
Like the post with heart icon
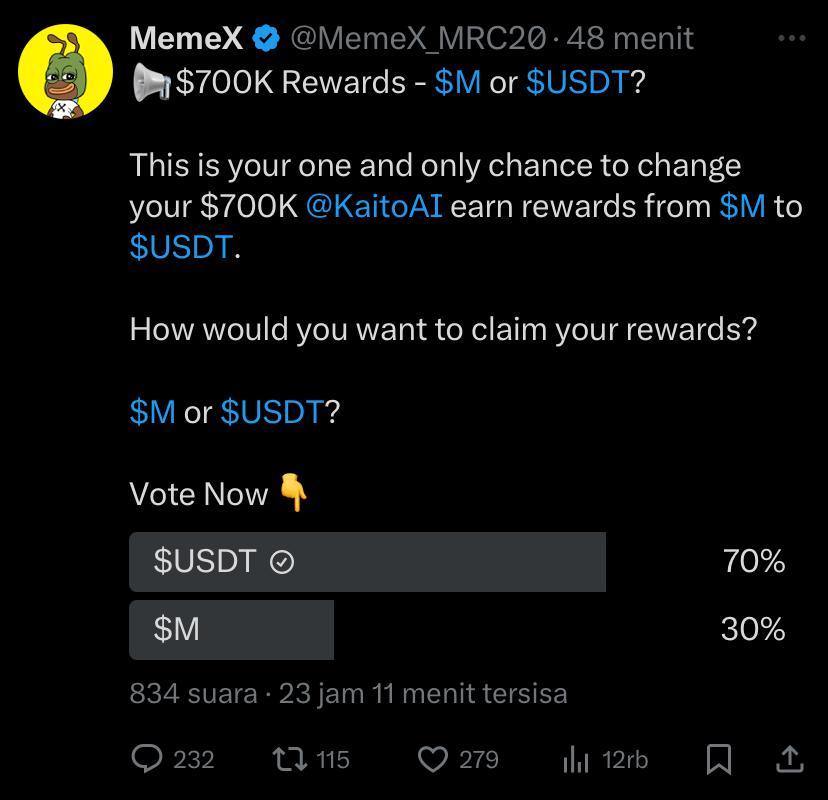[x=432, y=759]
